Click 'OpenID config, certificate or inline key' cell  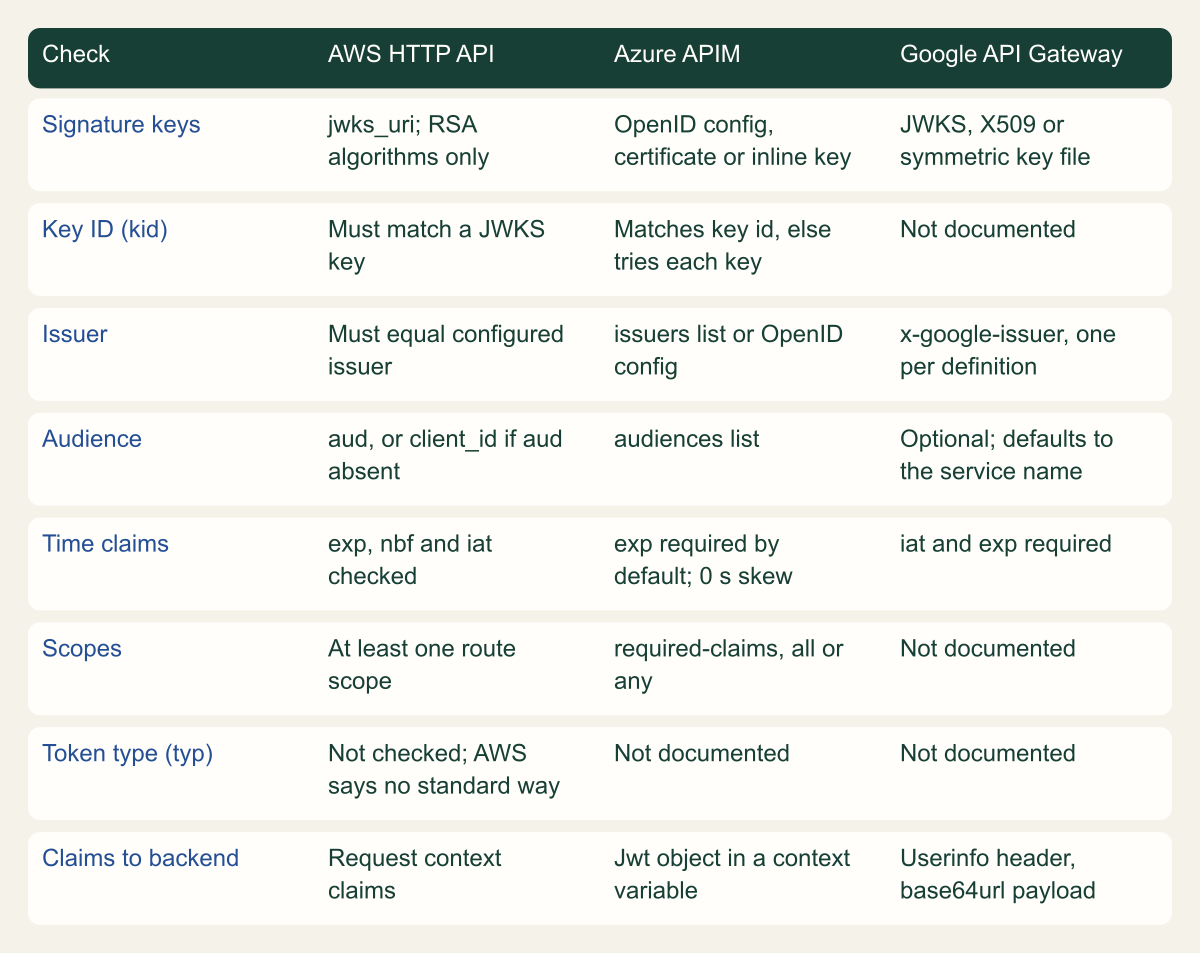click(732, 142)
